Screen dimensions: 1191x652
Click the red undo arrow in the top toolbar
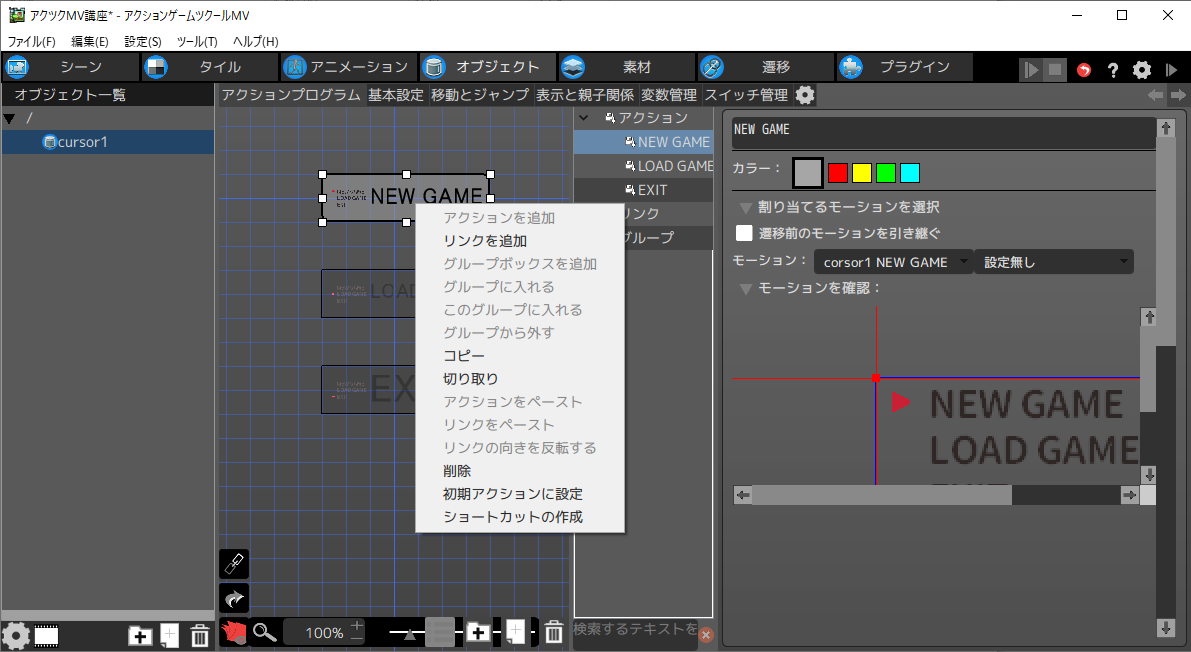pyautogui.click(x=1084, y=70)
